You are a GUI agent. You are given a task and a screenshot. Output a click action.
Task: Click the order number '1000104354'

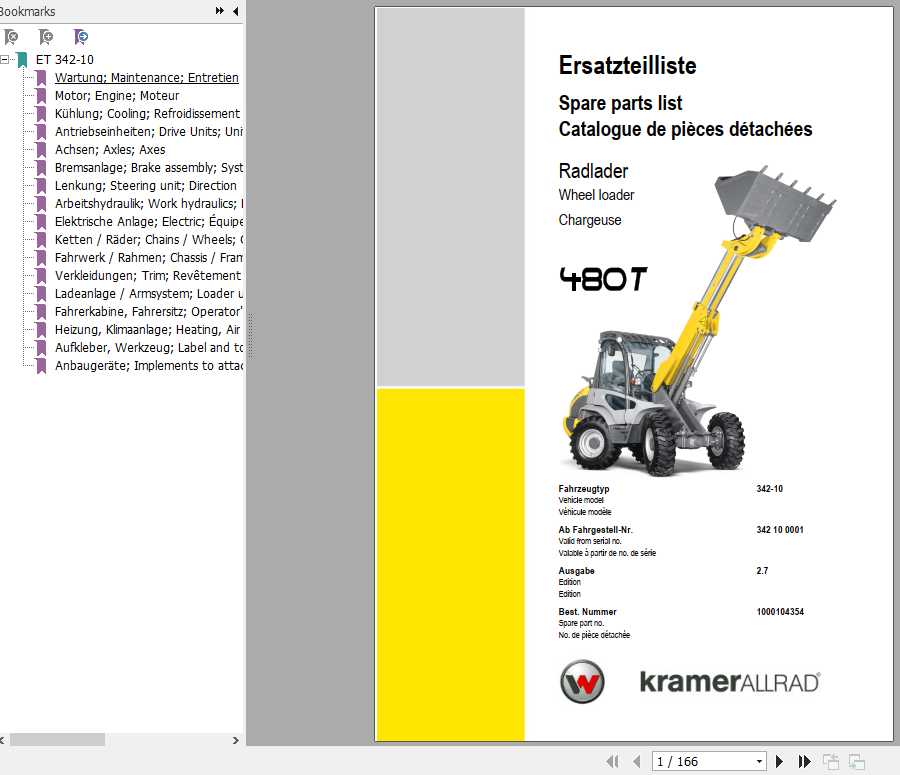tap(780, 611)
